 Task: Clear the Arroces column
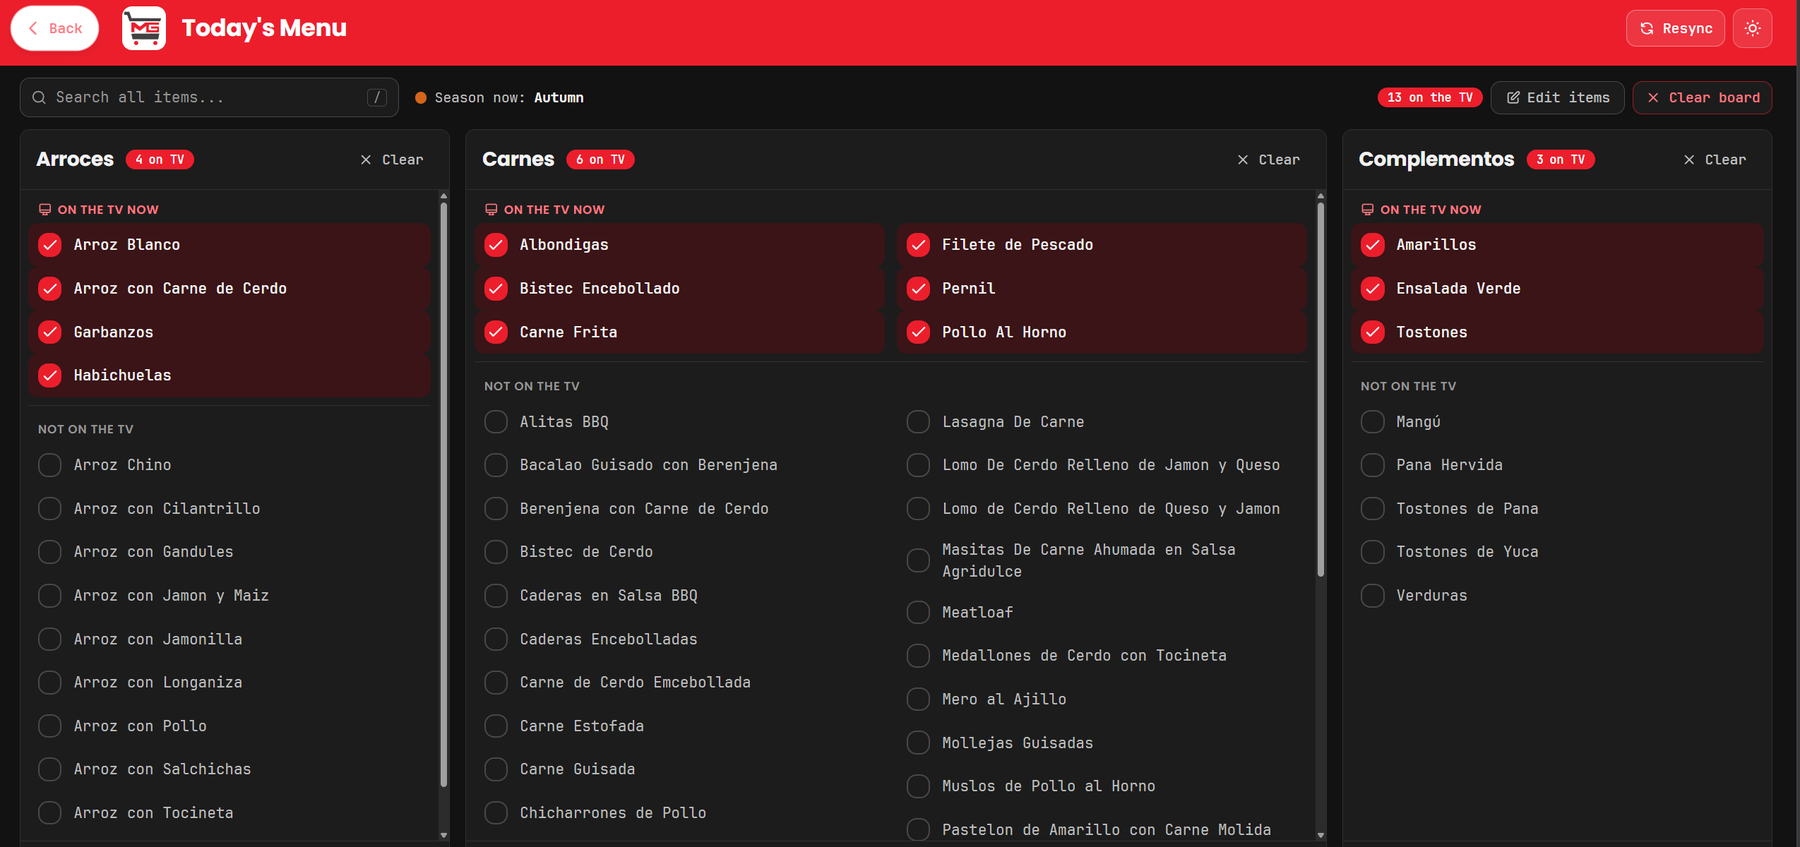pyautogui.click(x=392, y=160)
